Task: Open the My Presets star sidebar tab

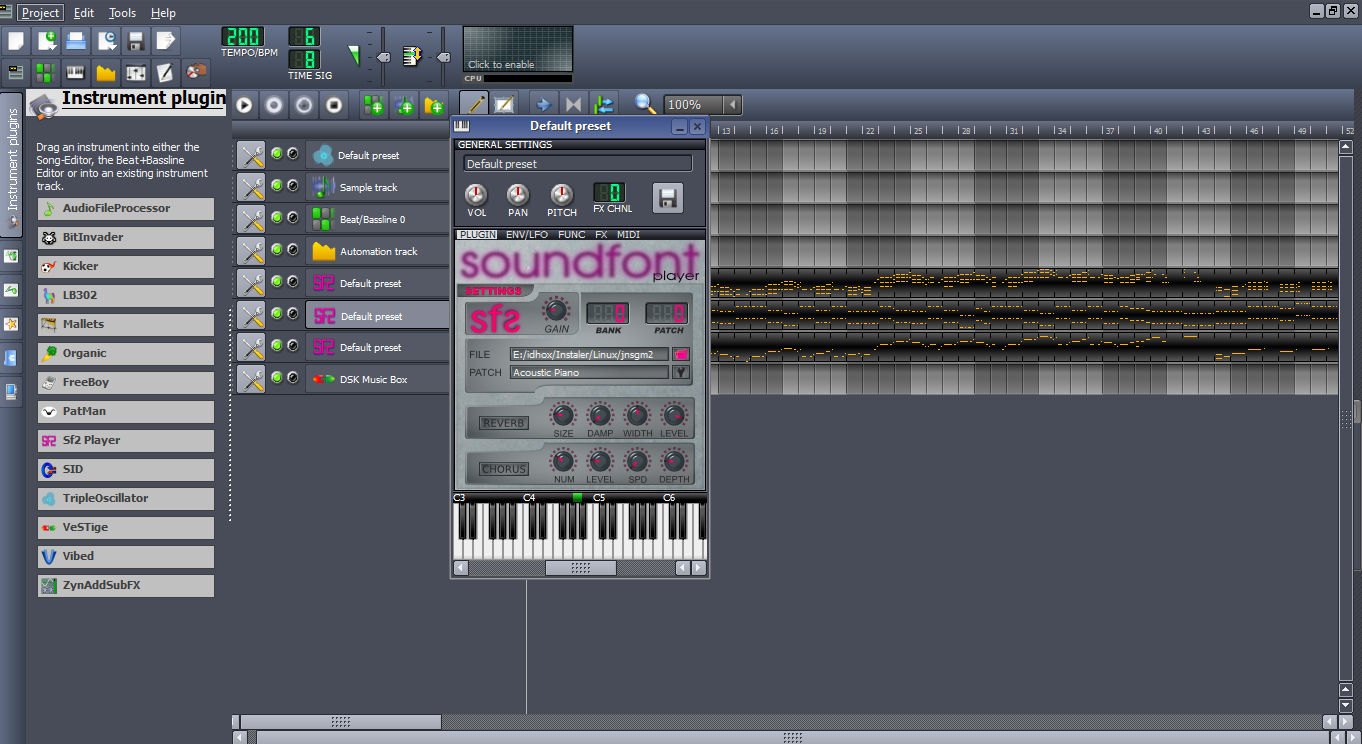Action: coord(11,324)
